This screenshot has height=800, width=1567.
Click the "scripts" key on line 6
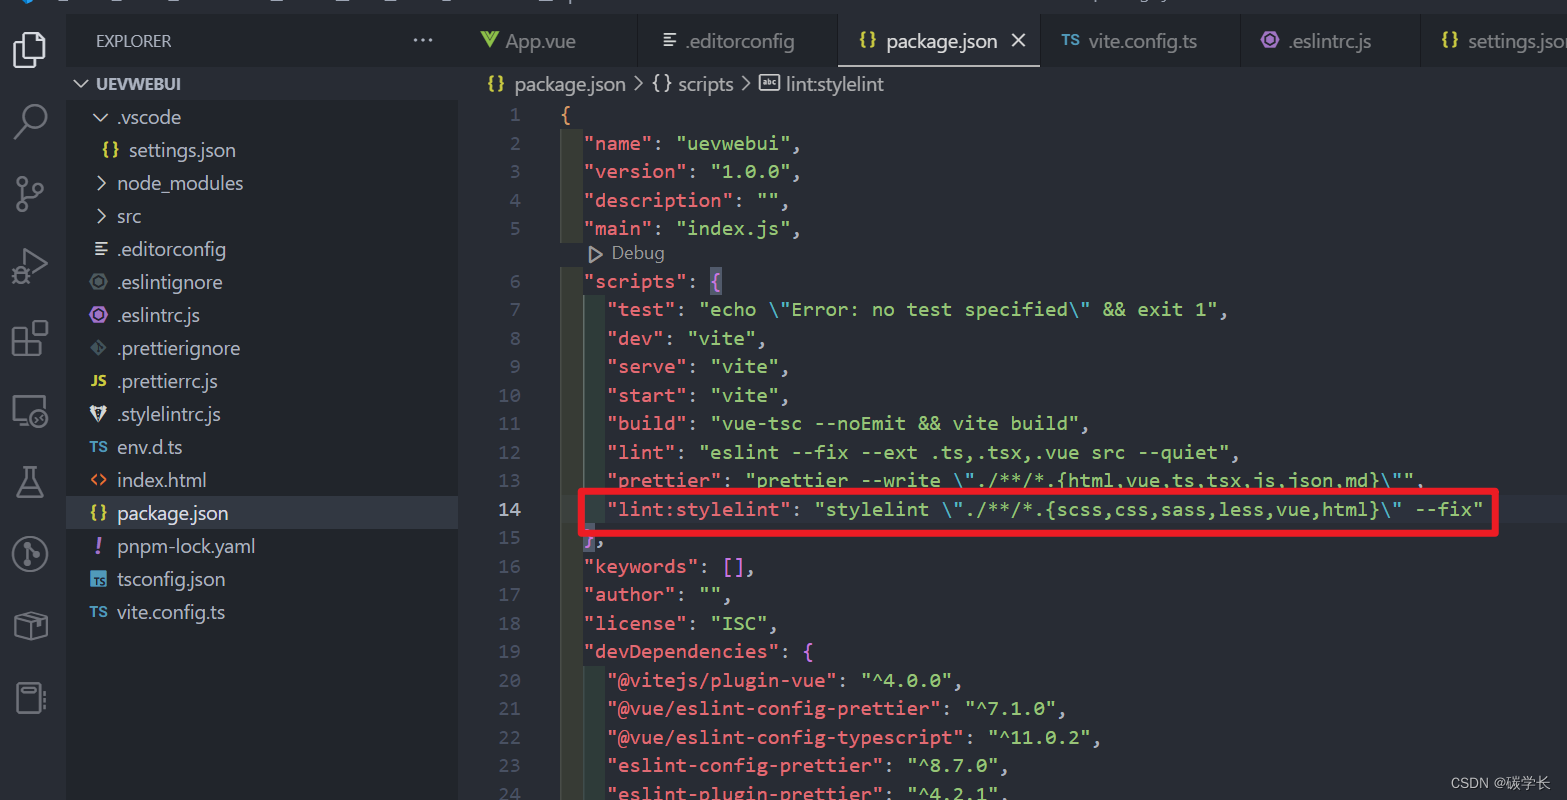point(635,281)
